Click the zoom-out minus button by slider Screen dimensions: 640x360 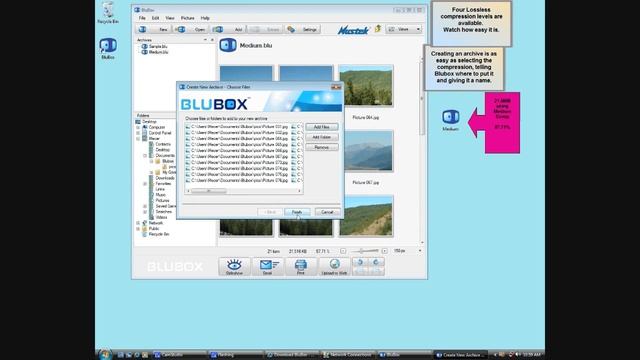pos(343,251)
